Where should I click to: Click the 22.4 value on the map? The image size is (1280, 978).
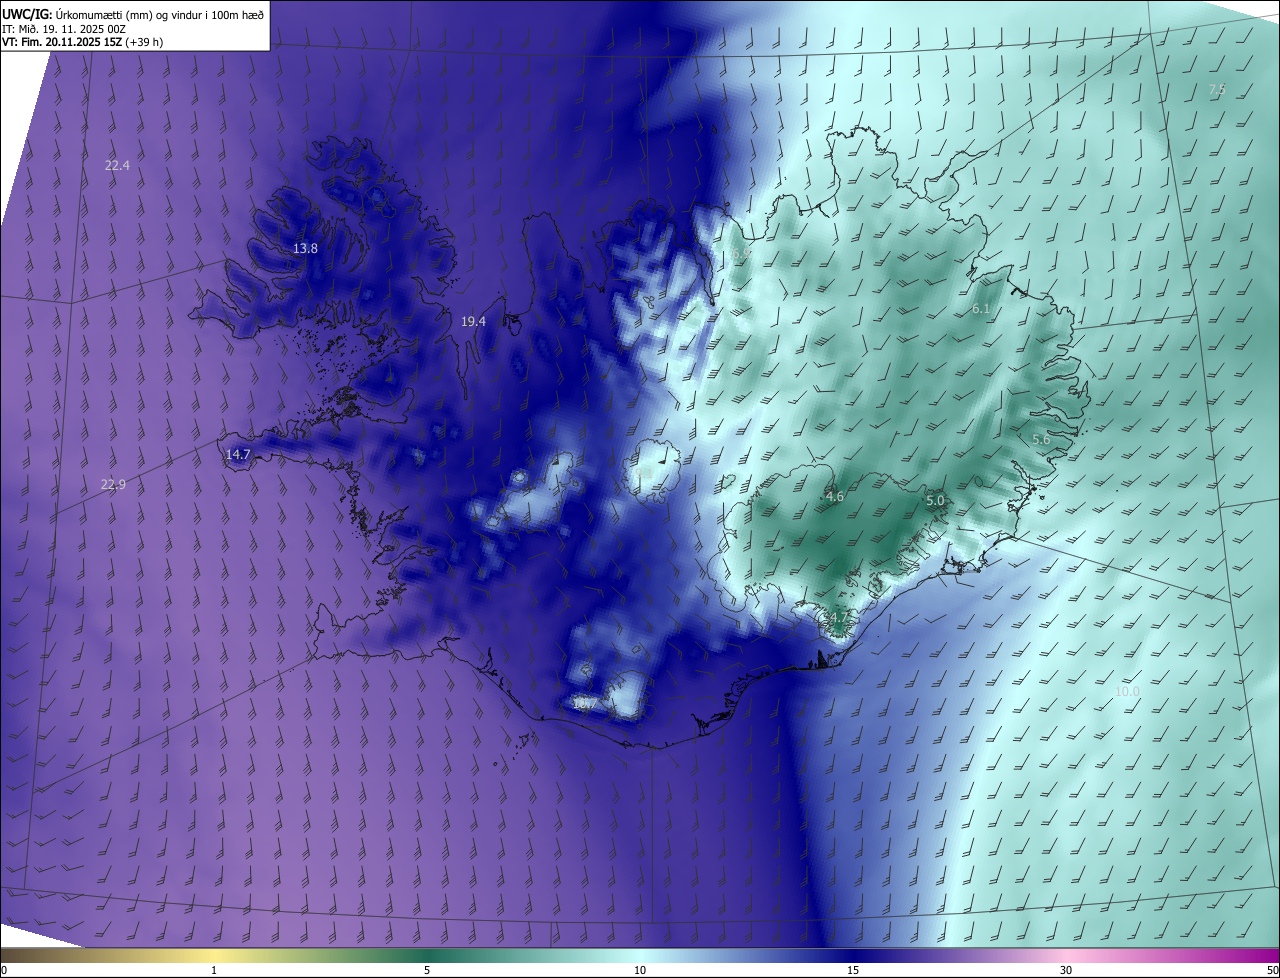(x=117, y=165)
